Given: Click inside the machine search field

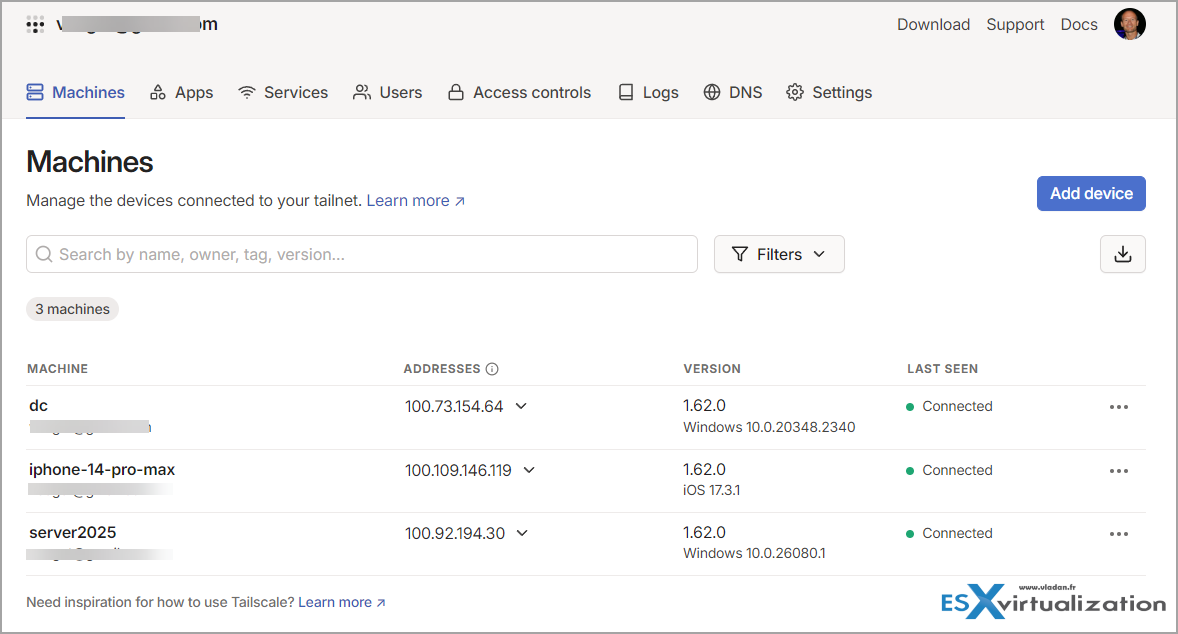Looking at the screenshot, I should click(300, 254).
